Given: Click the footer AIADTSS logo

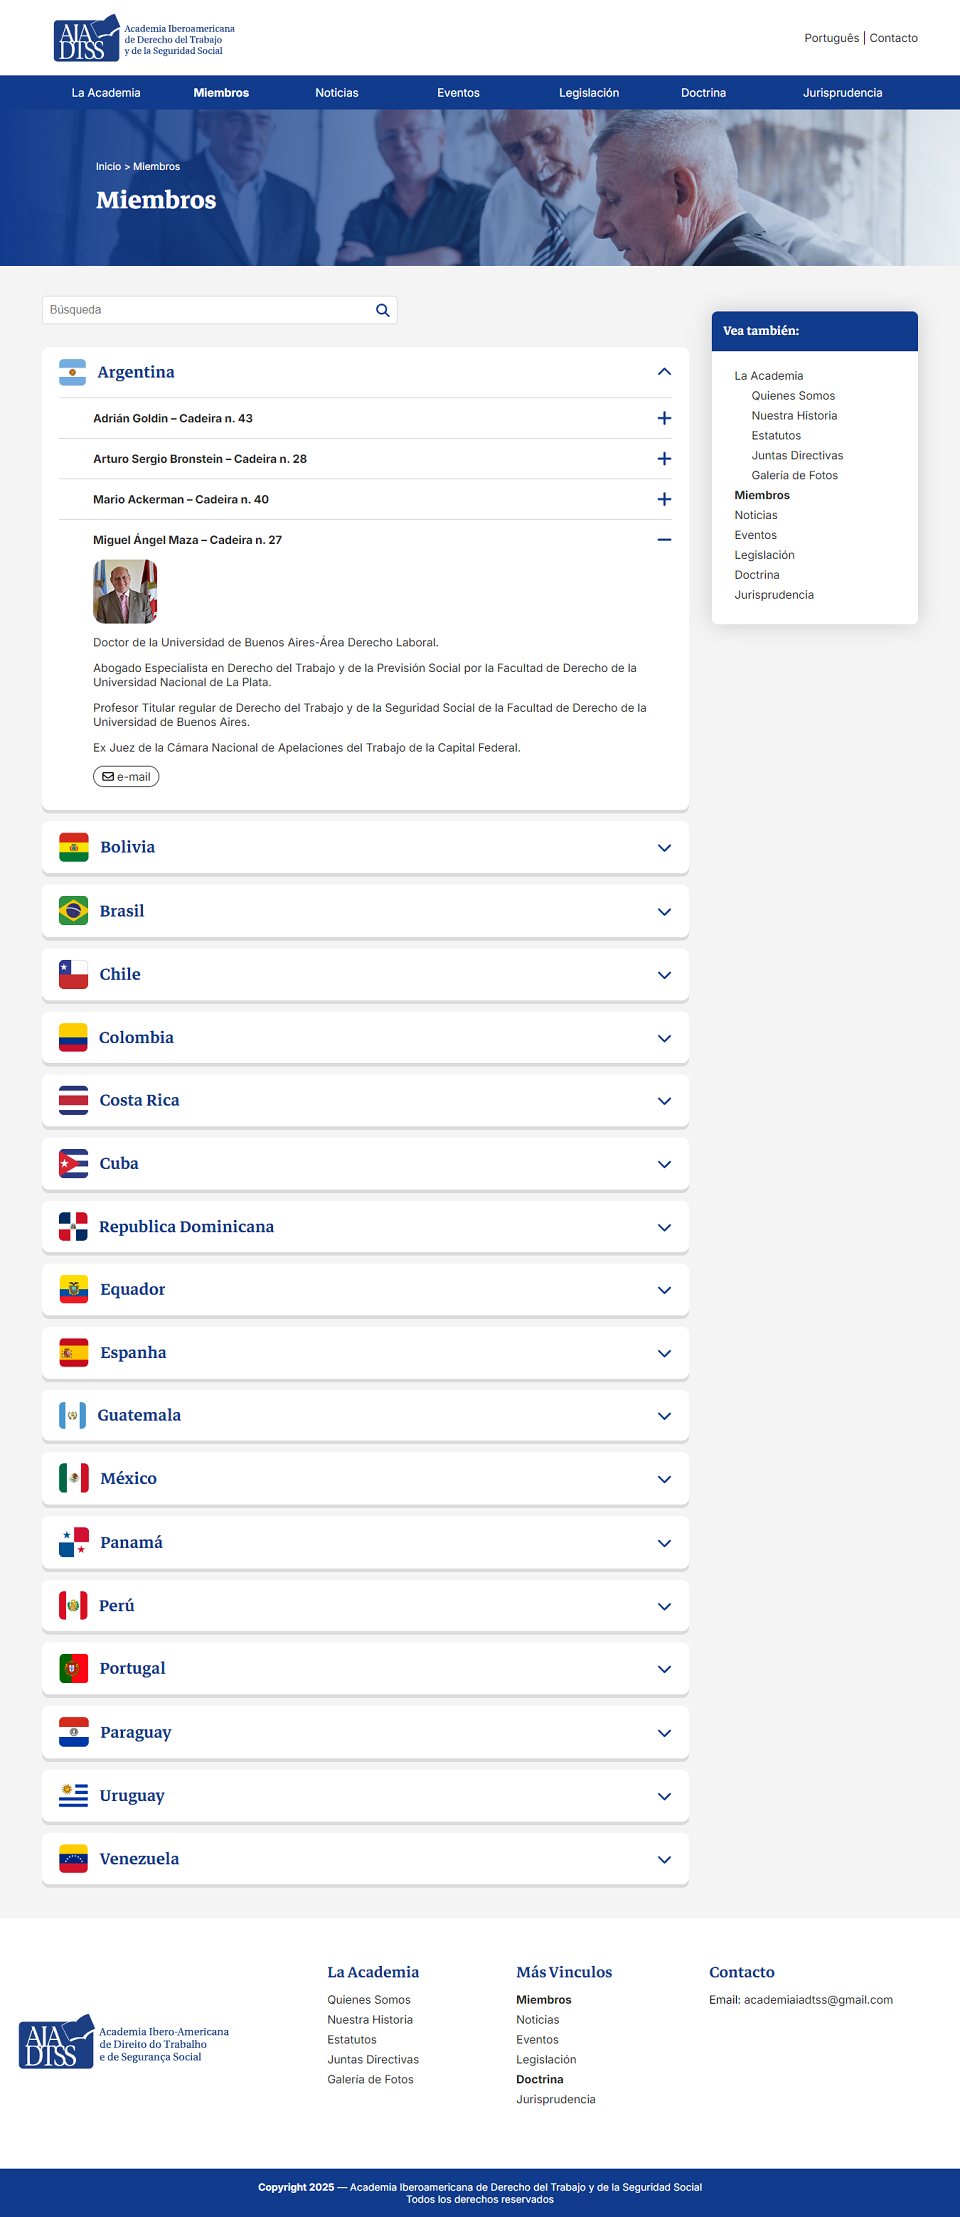Looking at the screenshot, I should [x=124, y=2042].
